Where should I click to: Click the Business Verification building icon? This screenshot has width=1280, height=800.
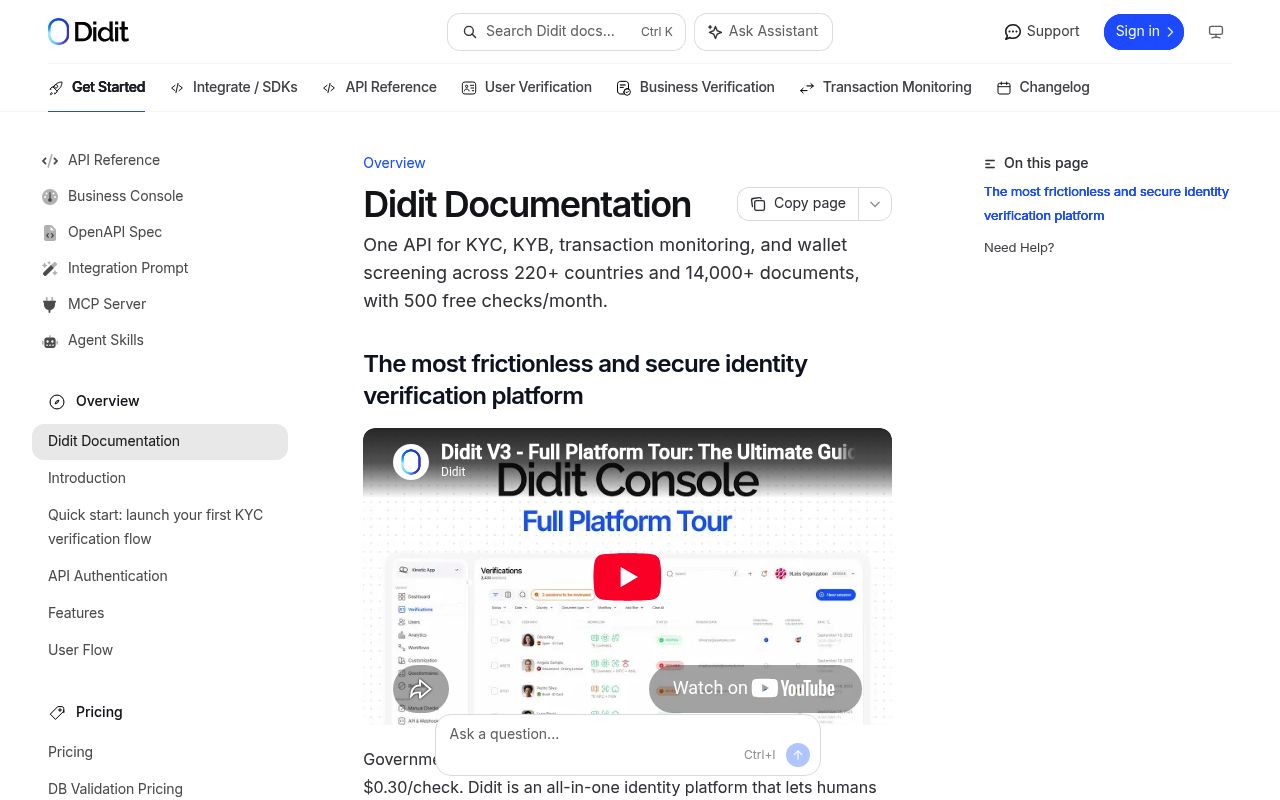[x=624, y=88]
